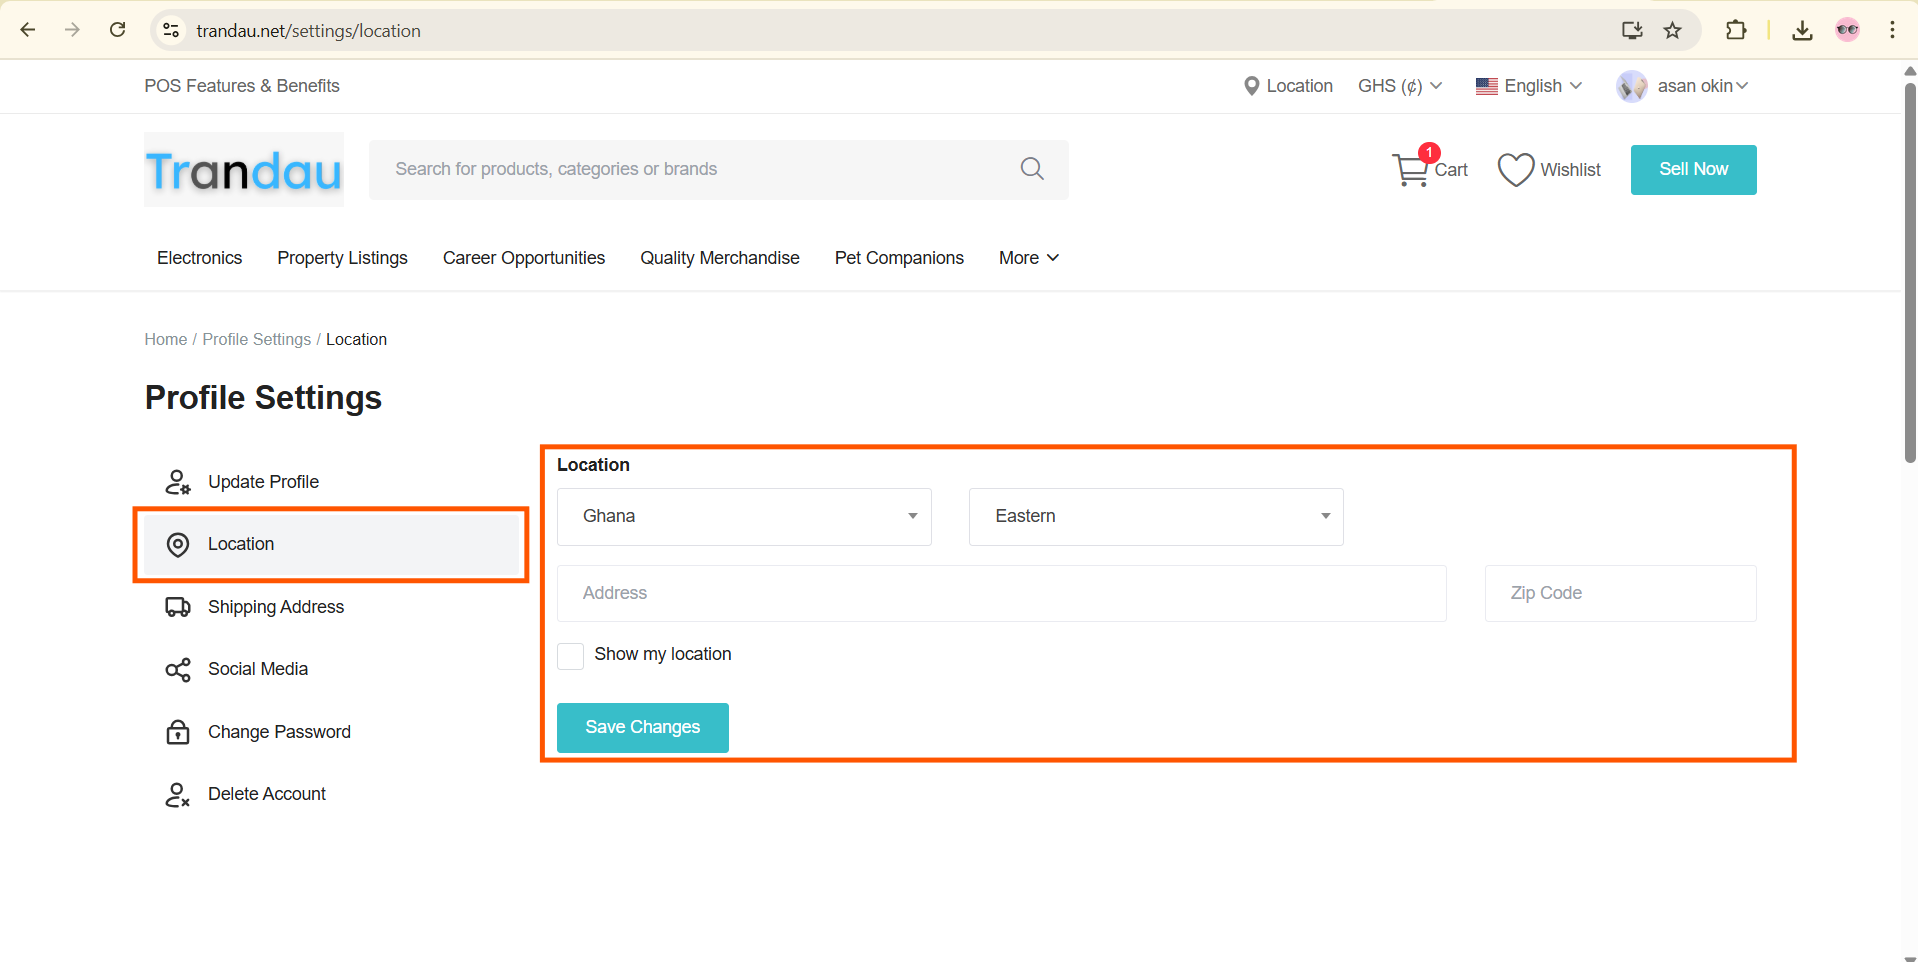This screenshot has height=962, width=1918.
Task: Reload the page
Action: pos(118,30)
